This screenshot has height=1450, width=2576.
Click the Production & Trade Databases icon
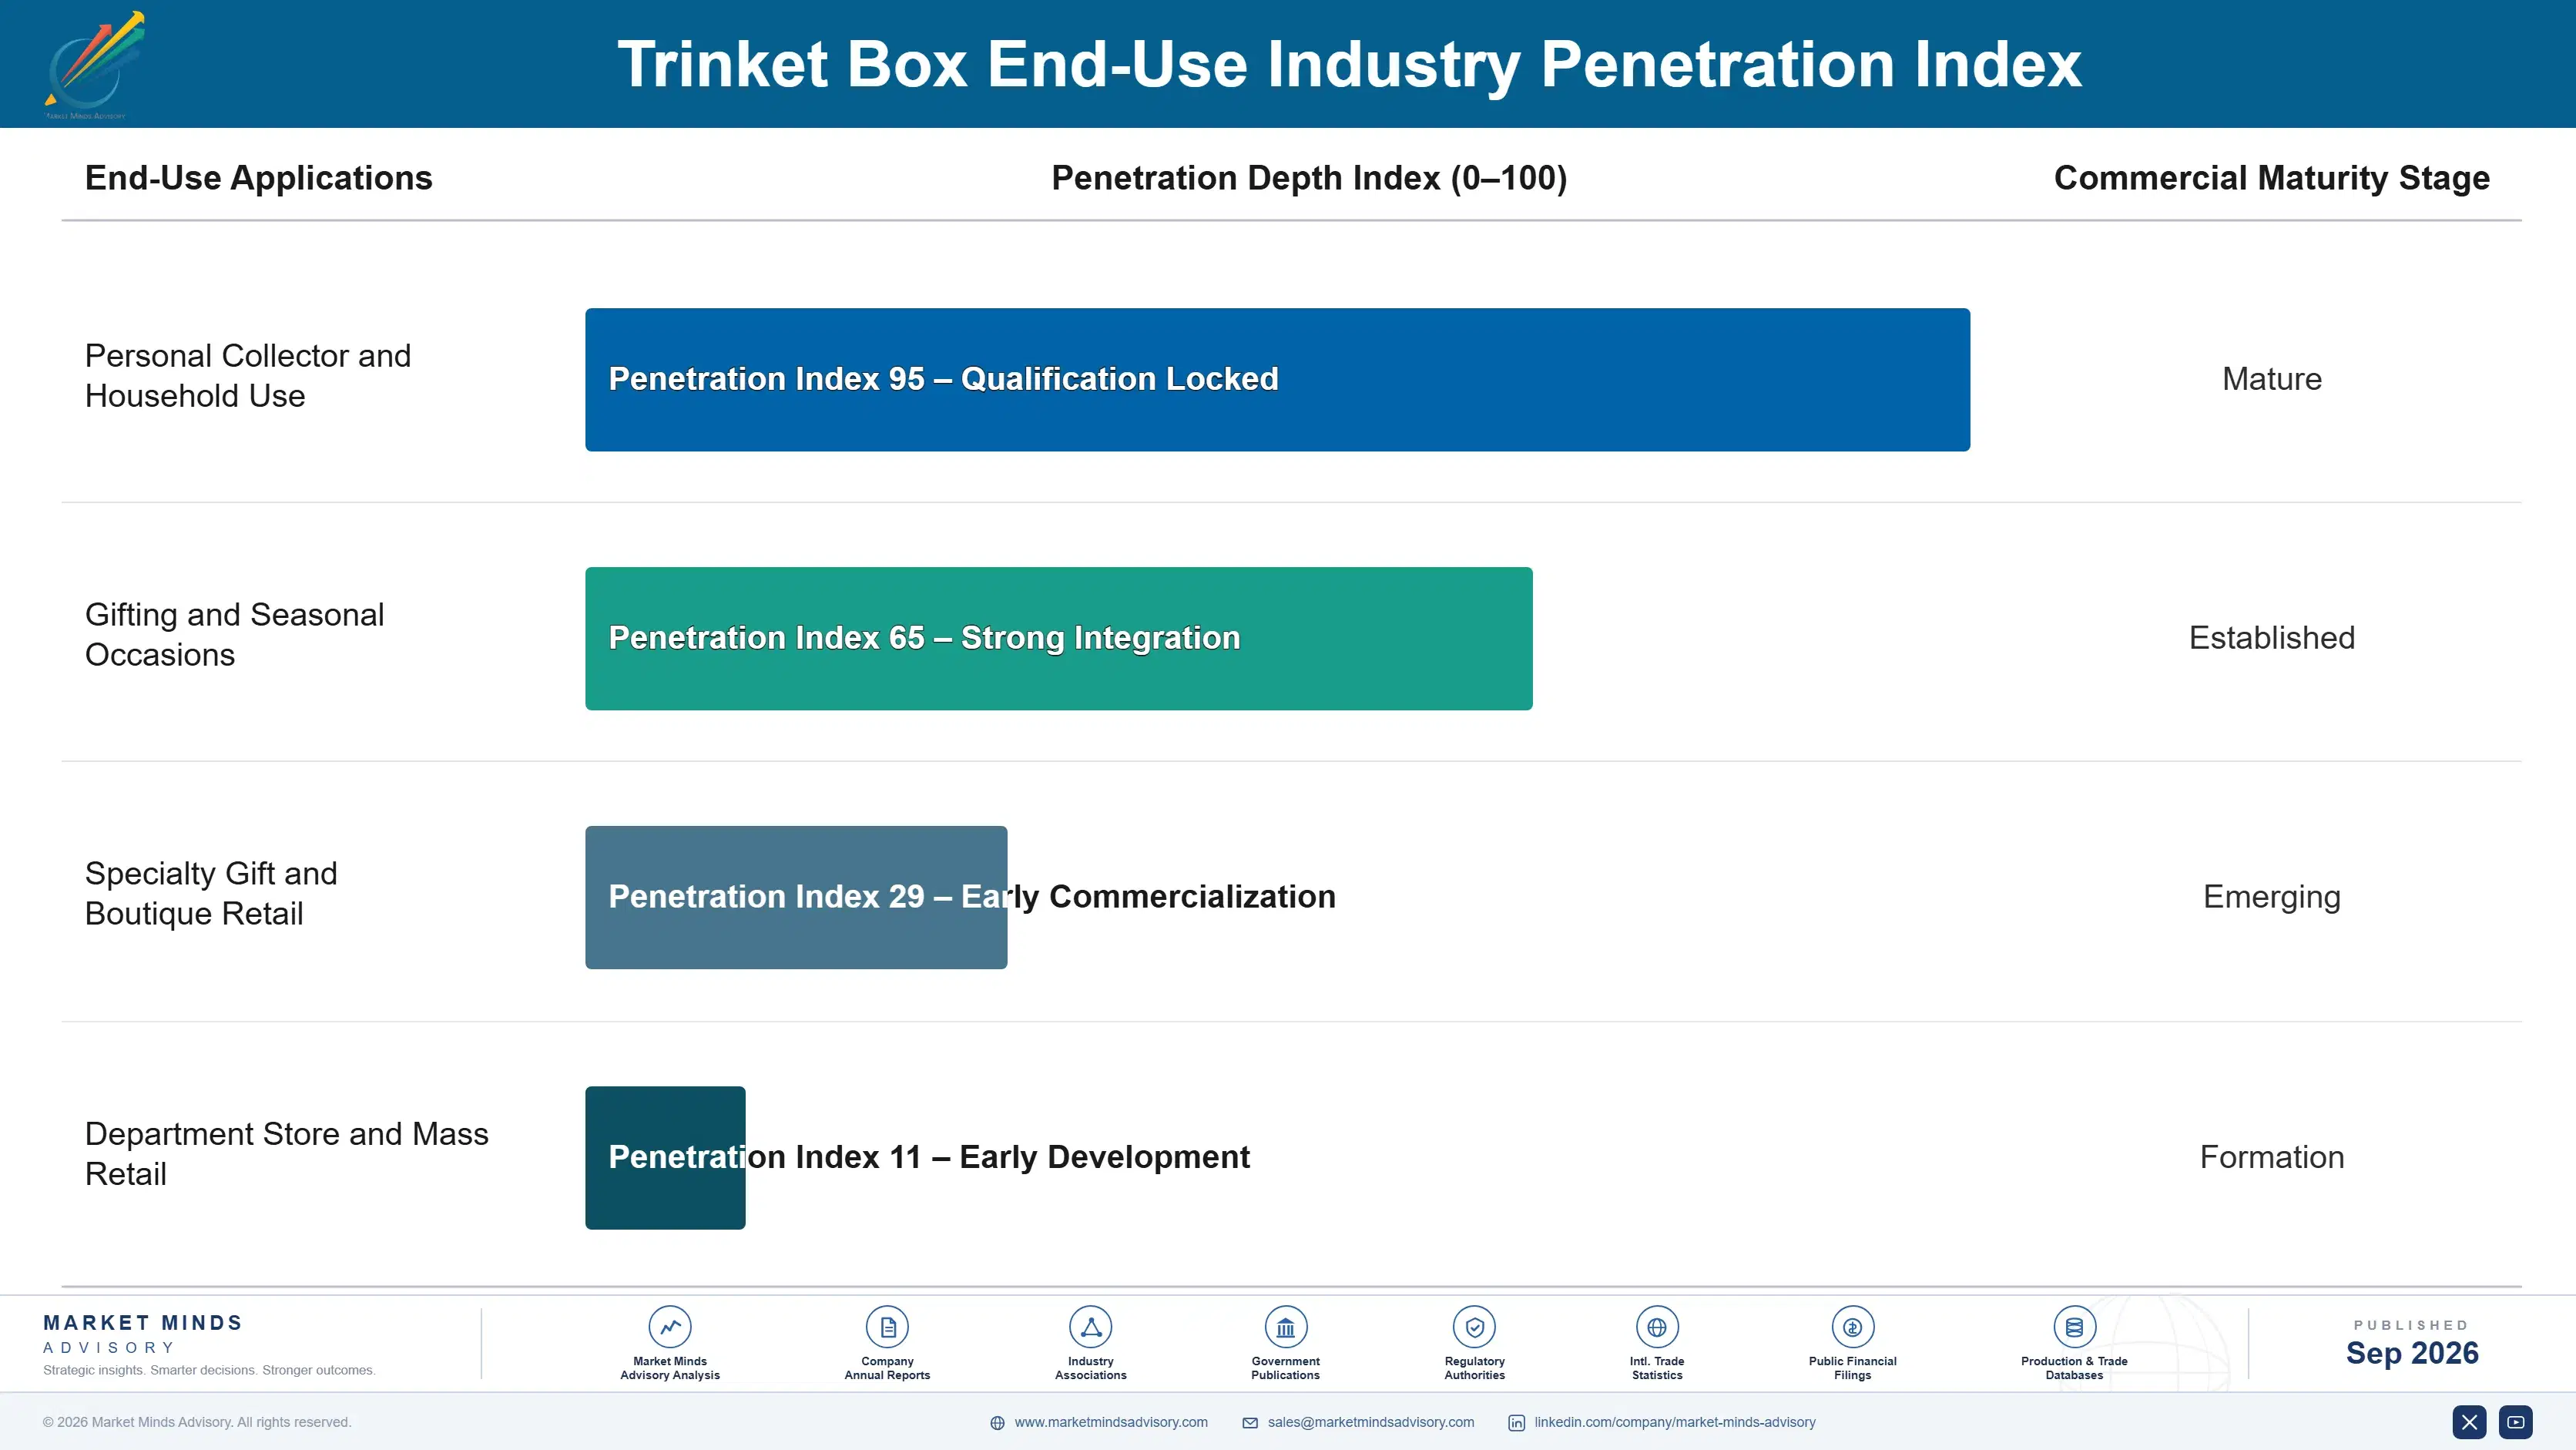(2074, 1327)
